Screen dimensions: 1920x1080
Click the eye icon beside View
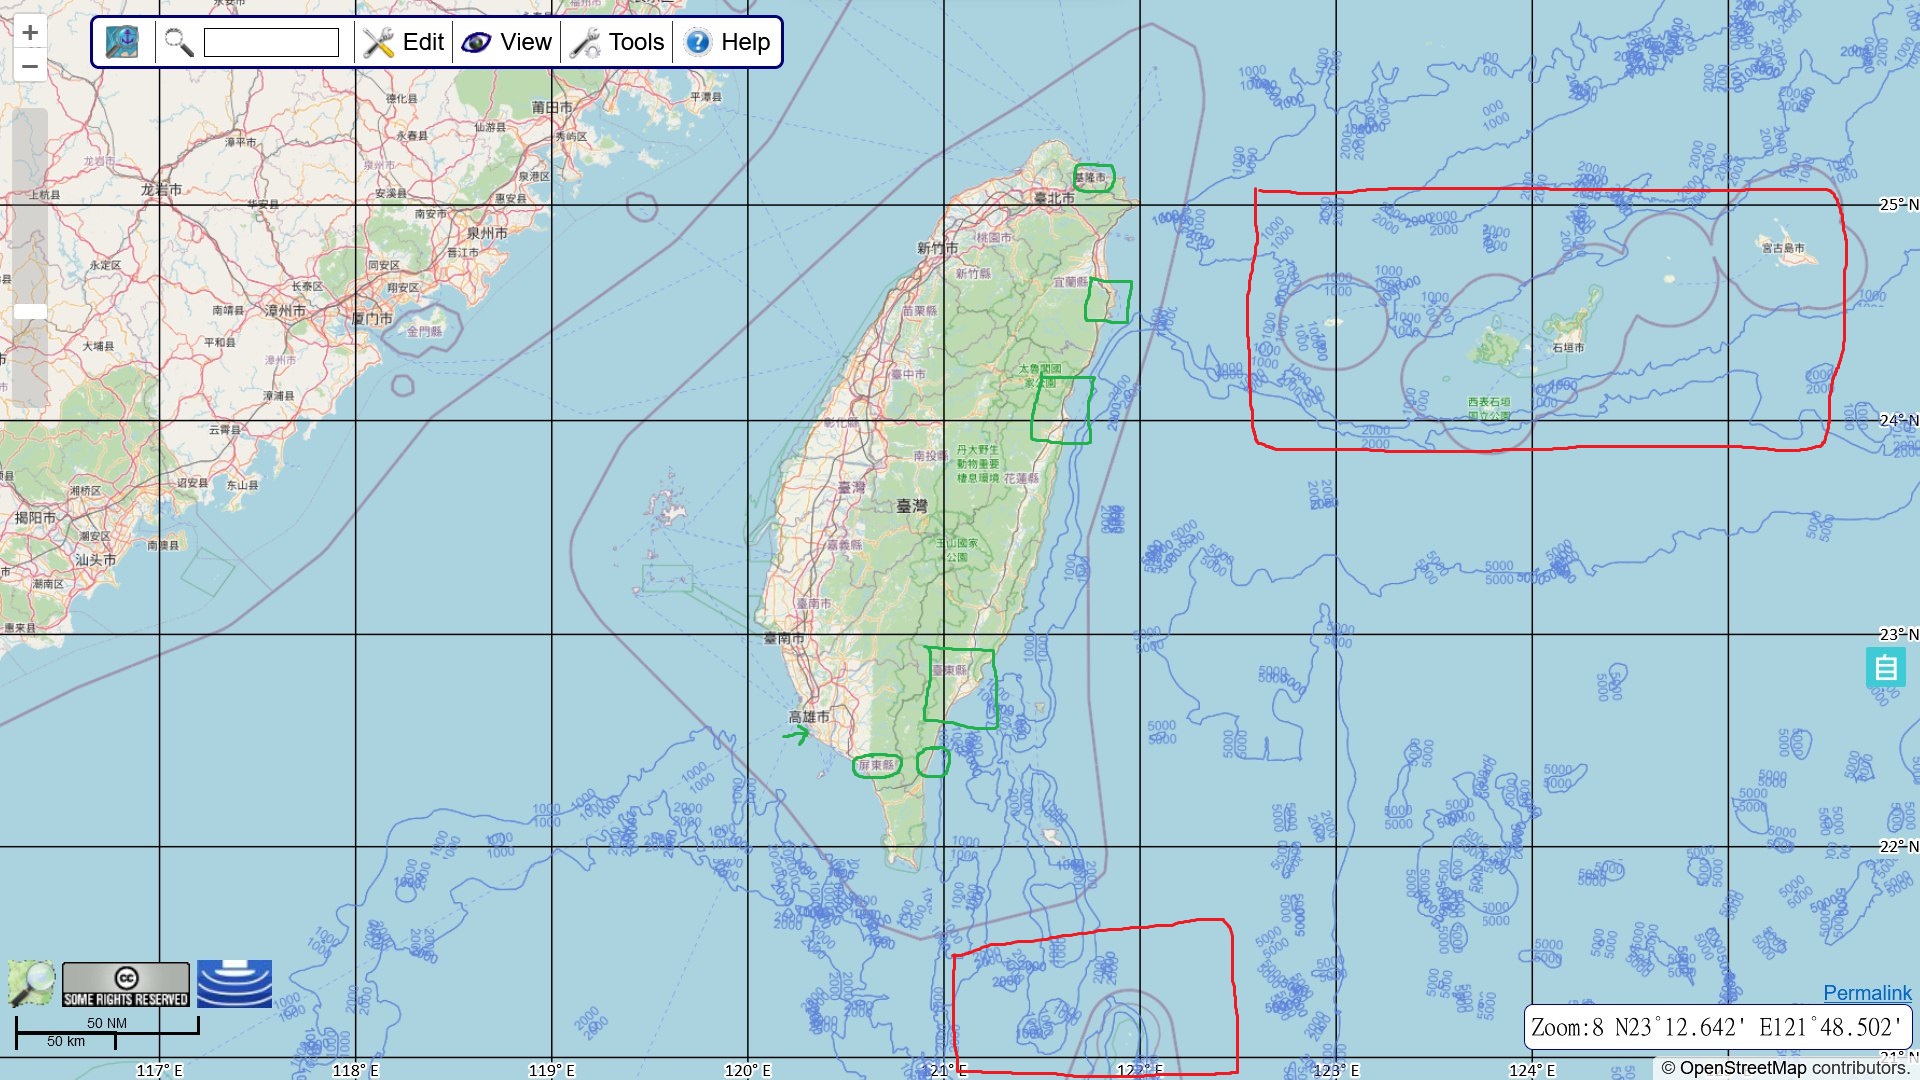[x=476, y=42]
